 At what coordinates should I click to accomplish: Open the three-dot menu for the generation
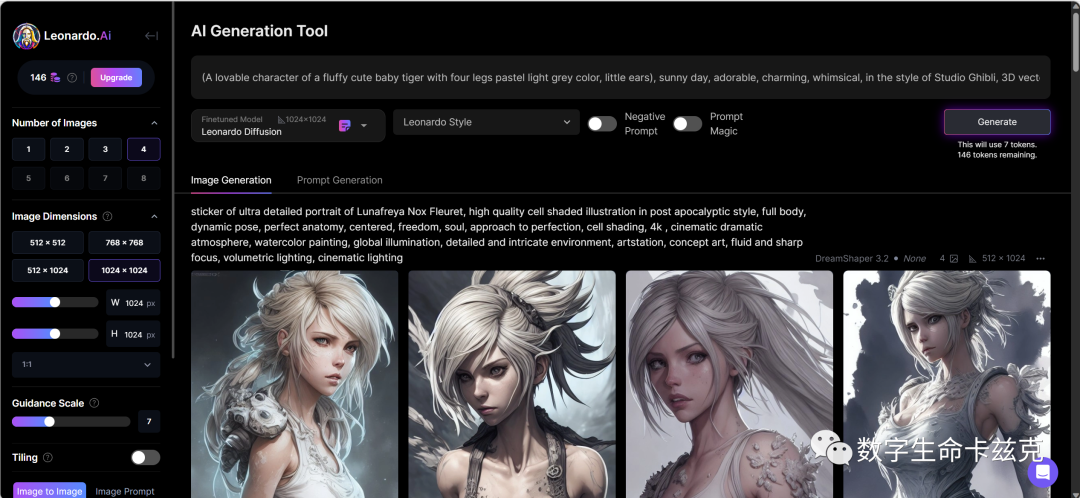point(1040,258)
